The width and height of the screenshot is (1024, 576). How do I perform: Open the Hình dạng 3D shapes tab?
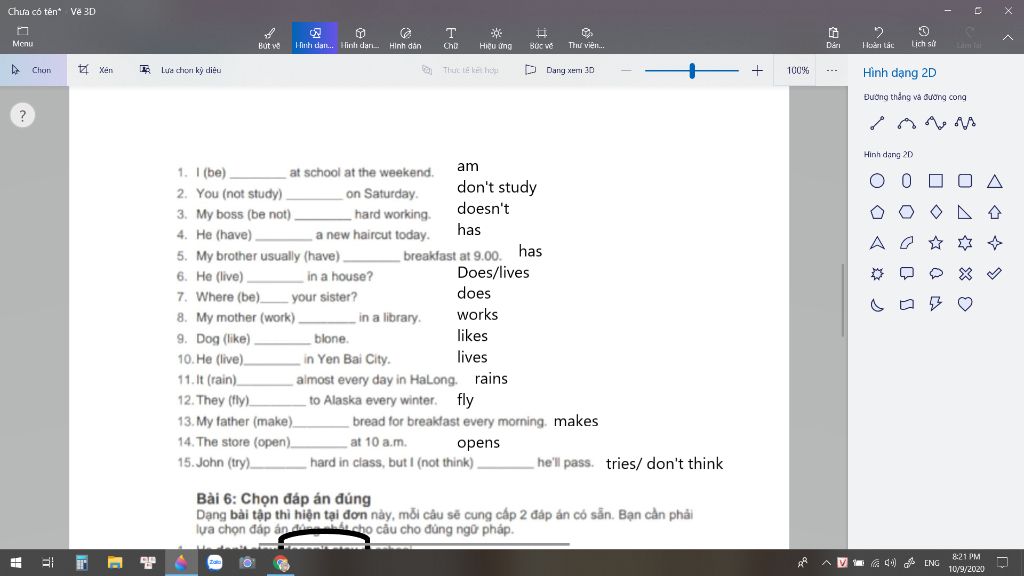click(x=360, y=38)
